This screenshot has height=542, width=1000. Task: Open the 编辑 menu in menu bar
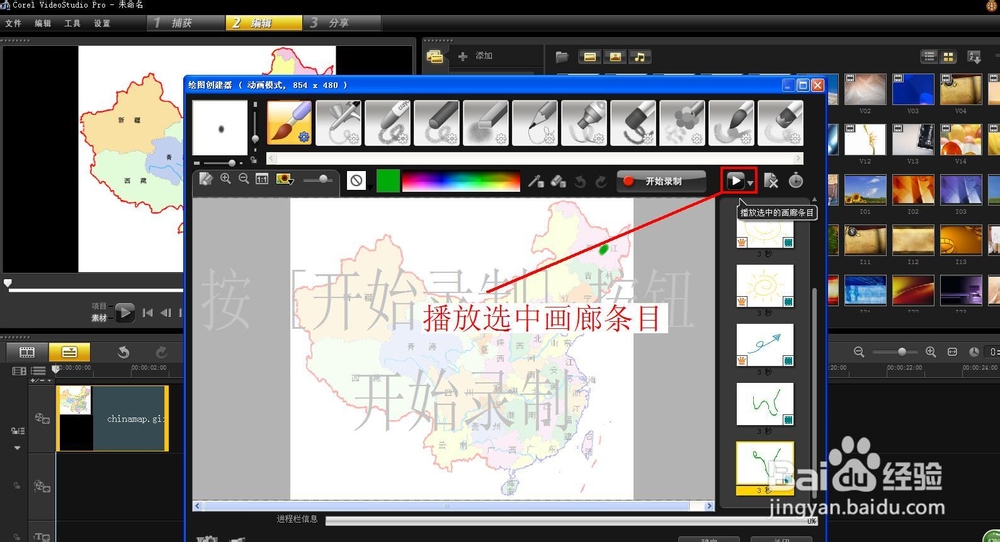[x=43, y=23]
